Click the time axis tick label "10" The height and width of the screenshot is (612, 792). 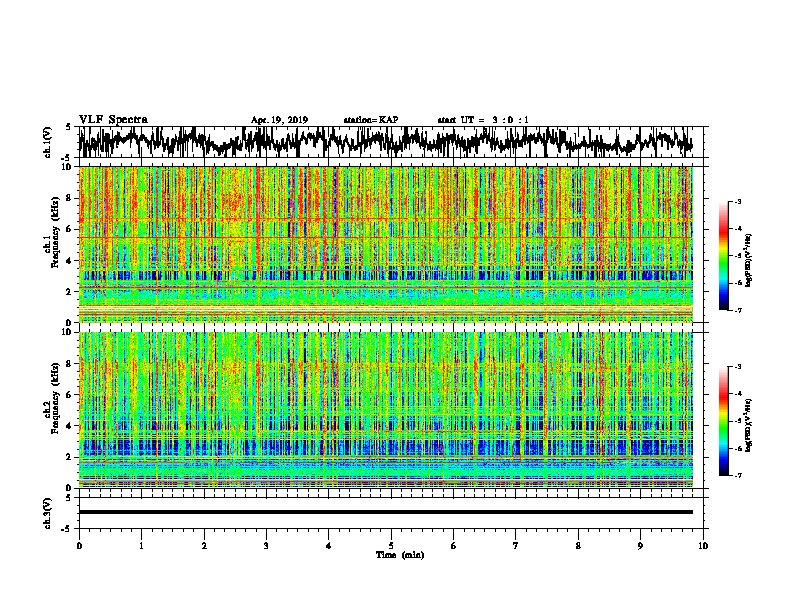click(703, 546)
